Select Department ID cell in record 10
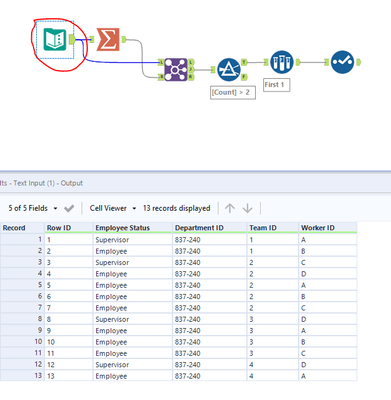The image size is (391, 400). (x=210, y=342)
